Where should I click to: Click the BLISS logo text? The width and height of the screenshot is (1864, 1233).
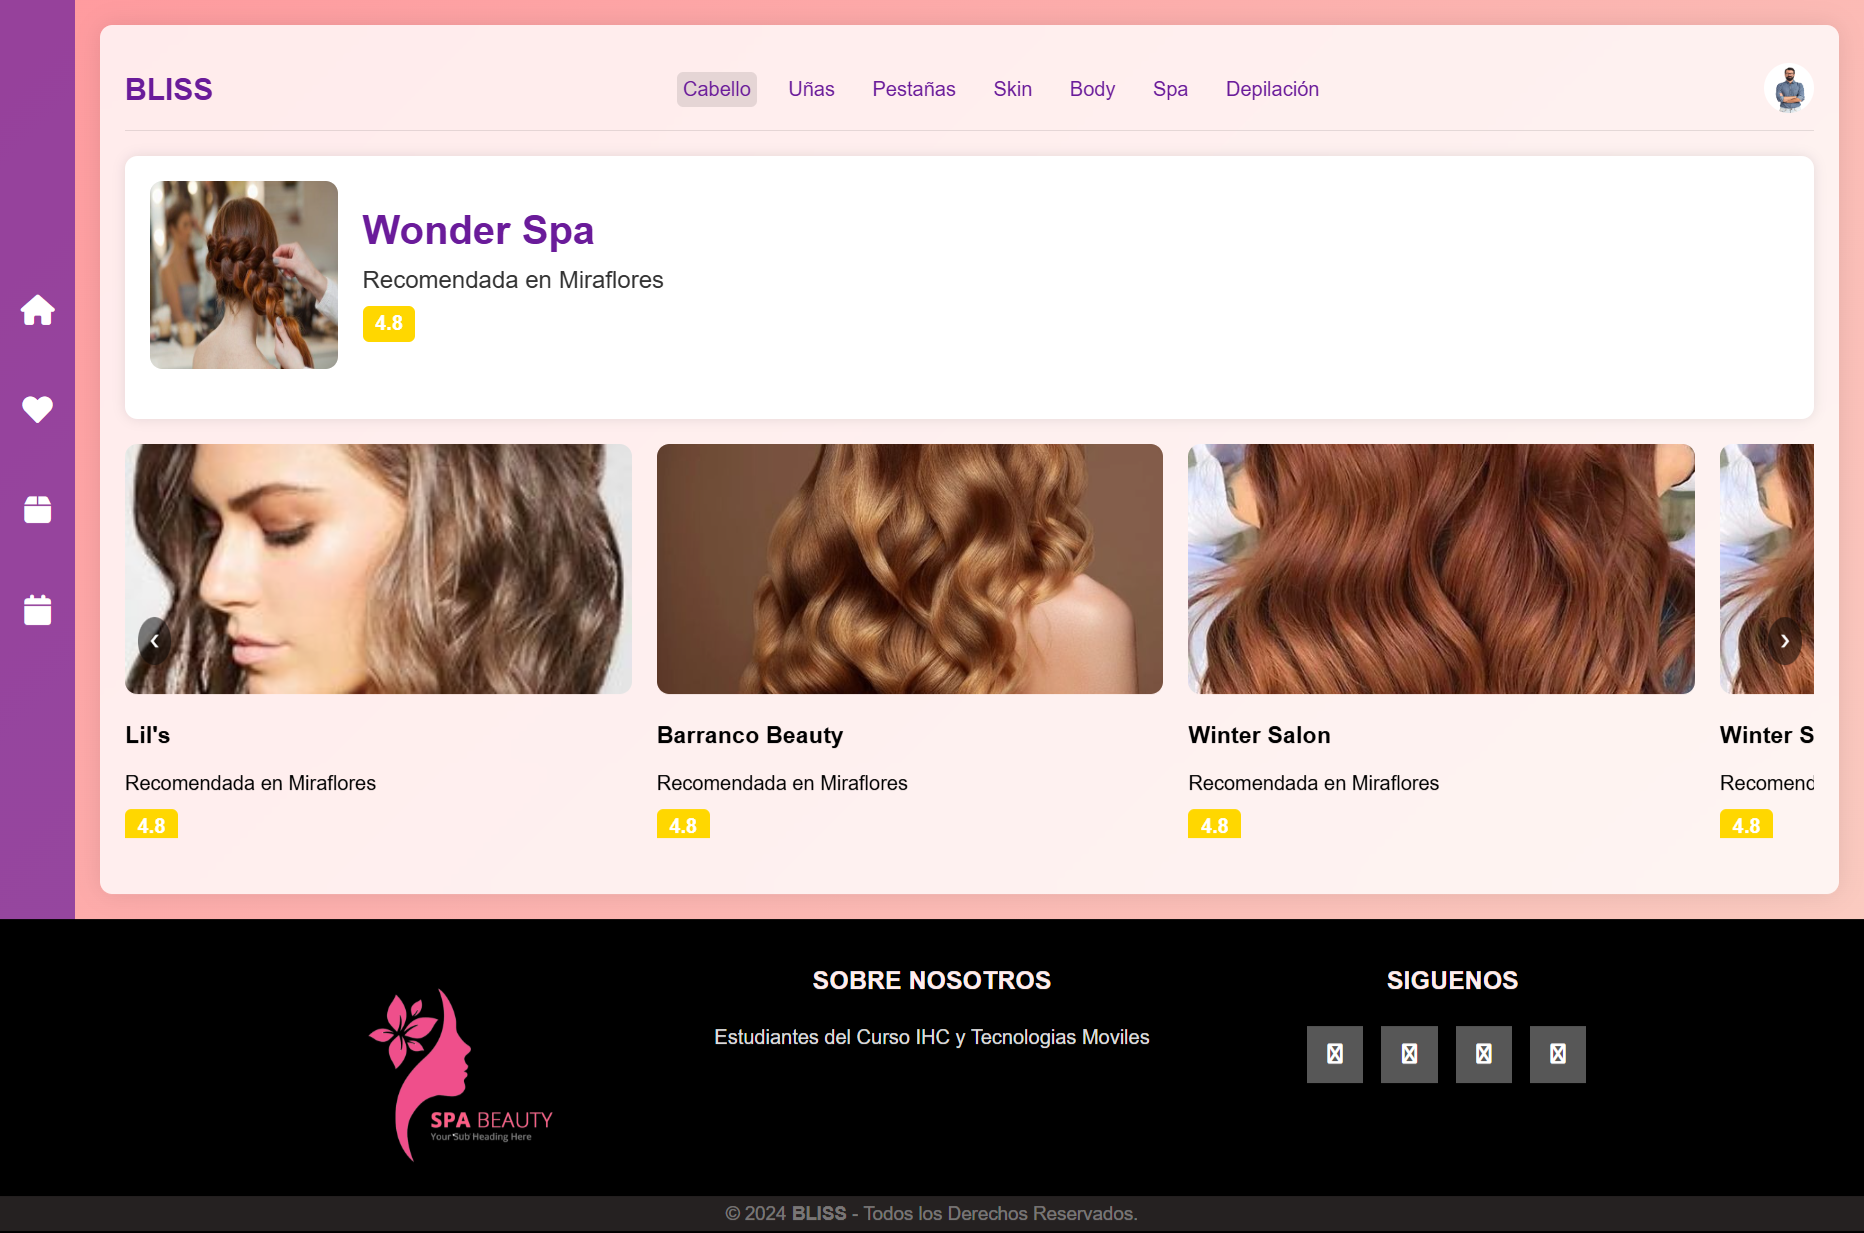point(168,89)
